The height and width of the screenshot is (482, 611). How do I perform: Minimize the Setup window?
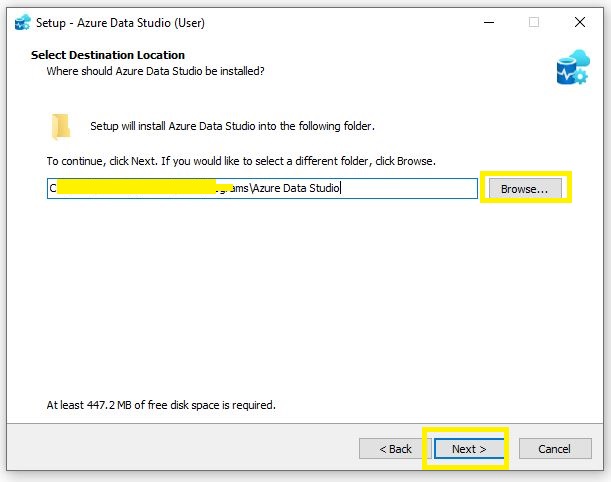(x=489, y=22)
